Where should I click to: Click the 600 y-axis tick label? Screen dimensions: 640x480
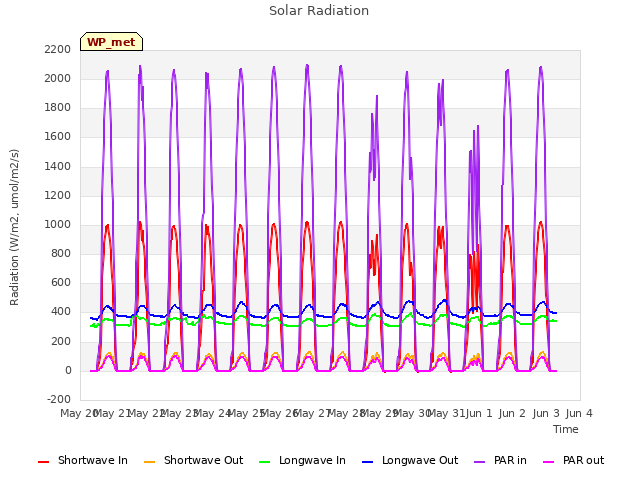pyautogui.click(x=61, y=282)
